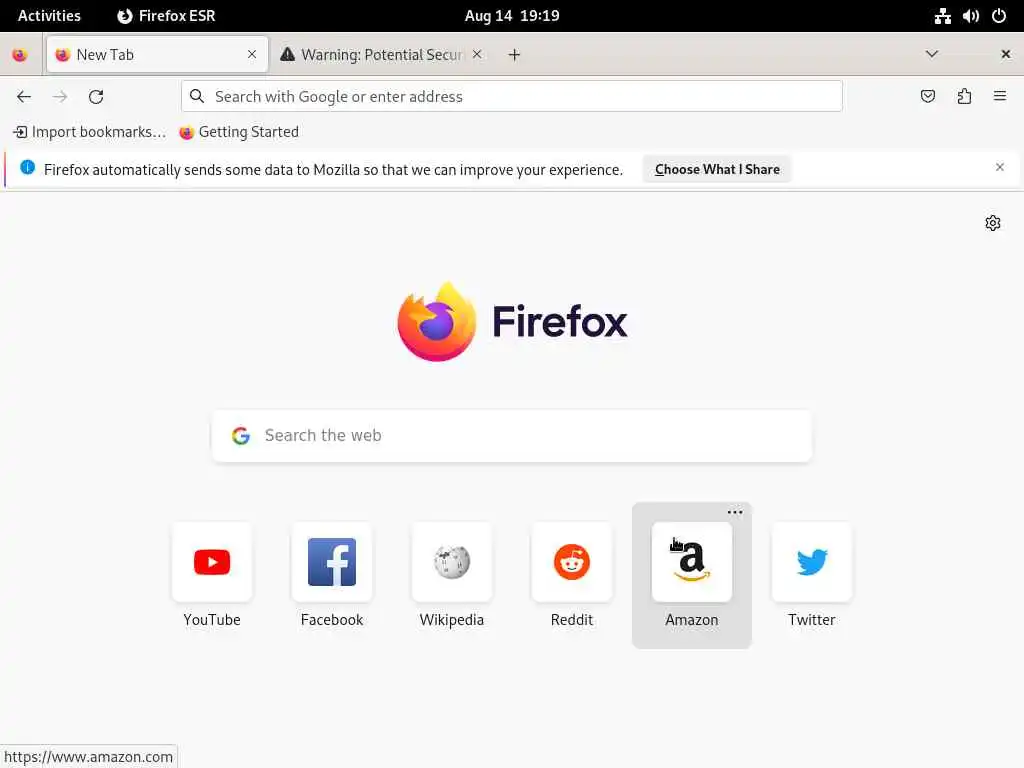1024x768 pixels.
Task: Open the clock and calendar panel
Action: coord(512,16)
